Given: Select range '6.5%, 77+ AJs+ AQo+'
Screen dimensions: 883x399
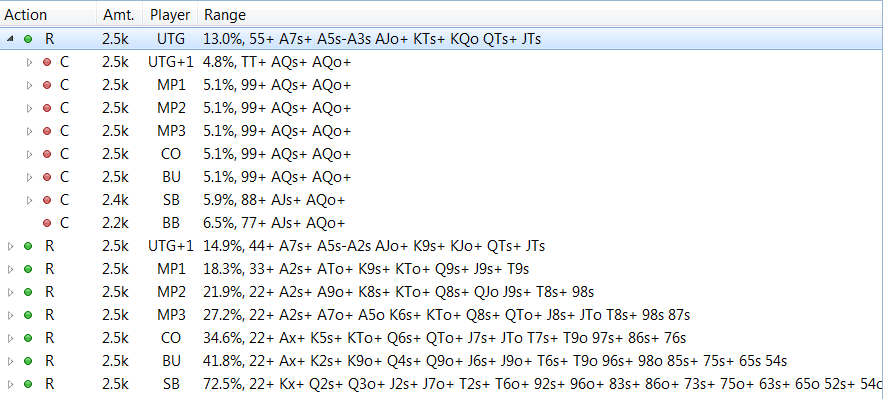Looking at the screenshot, I should (x=274, y=223).
